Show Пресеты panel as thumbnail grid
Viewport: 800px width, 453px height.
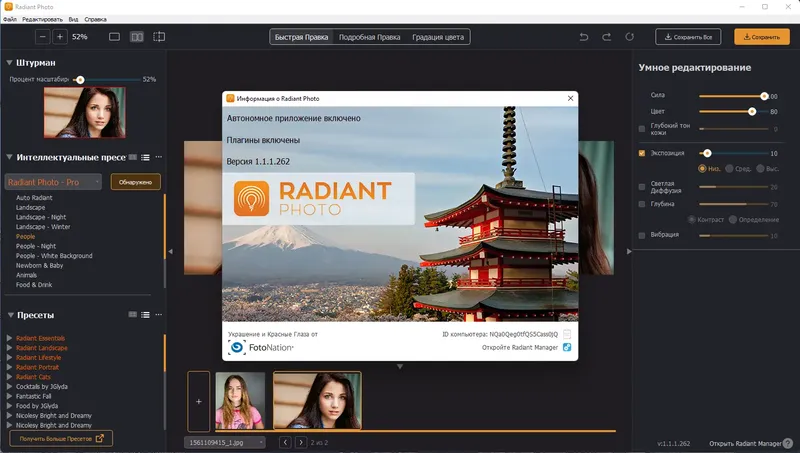(x=133, y=315)
